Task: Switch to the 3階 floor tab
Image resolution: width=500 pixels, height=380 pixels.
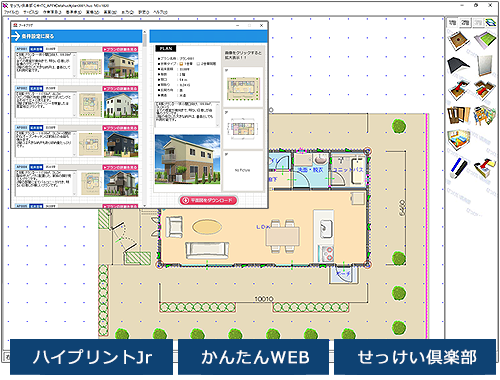Action: pos(478,23)
